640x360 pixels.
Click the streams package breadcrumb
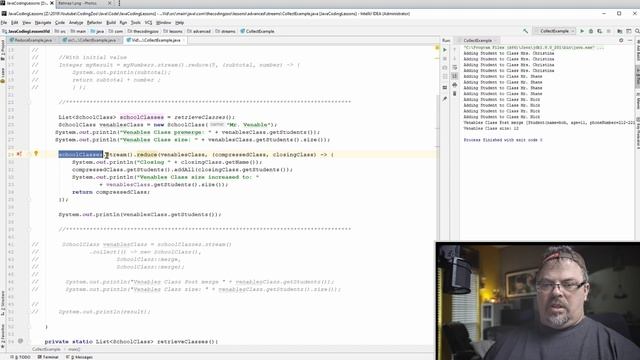[225, 31]
